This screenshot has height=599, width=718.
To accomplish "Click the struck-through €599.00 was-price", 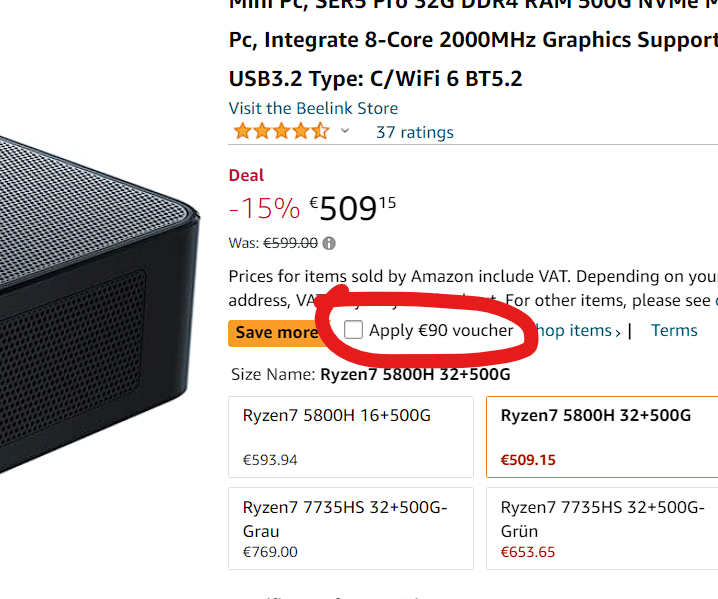I will [290, 243].
